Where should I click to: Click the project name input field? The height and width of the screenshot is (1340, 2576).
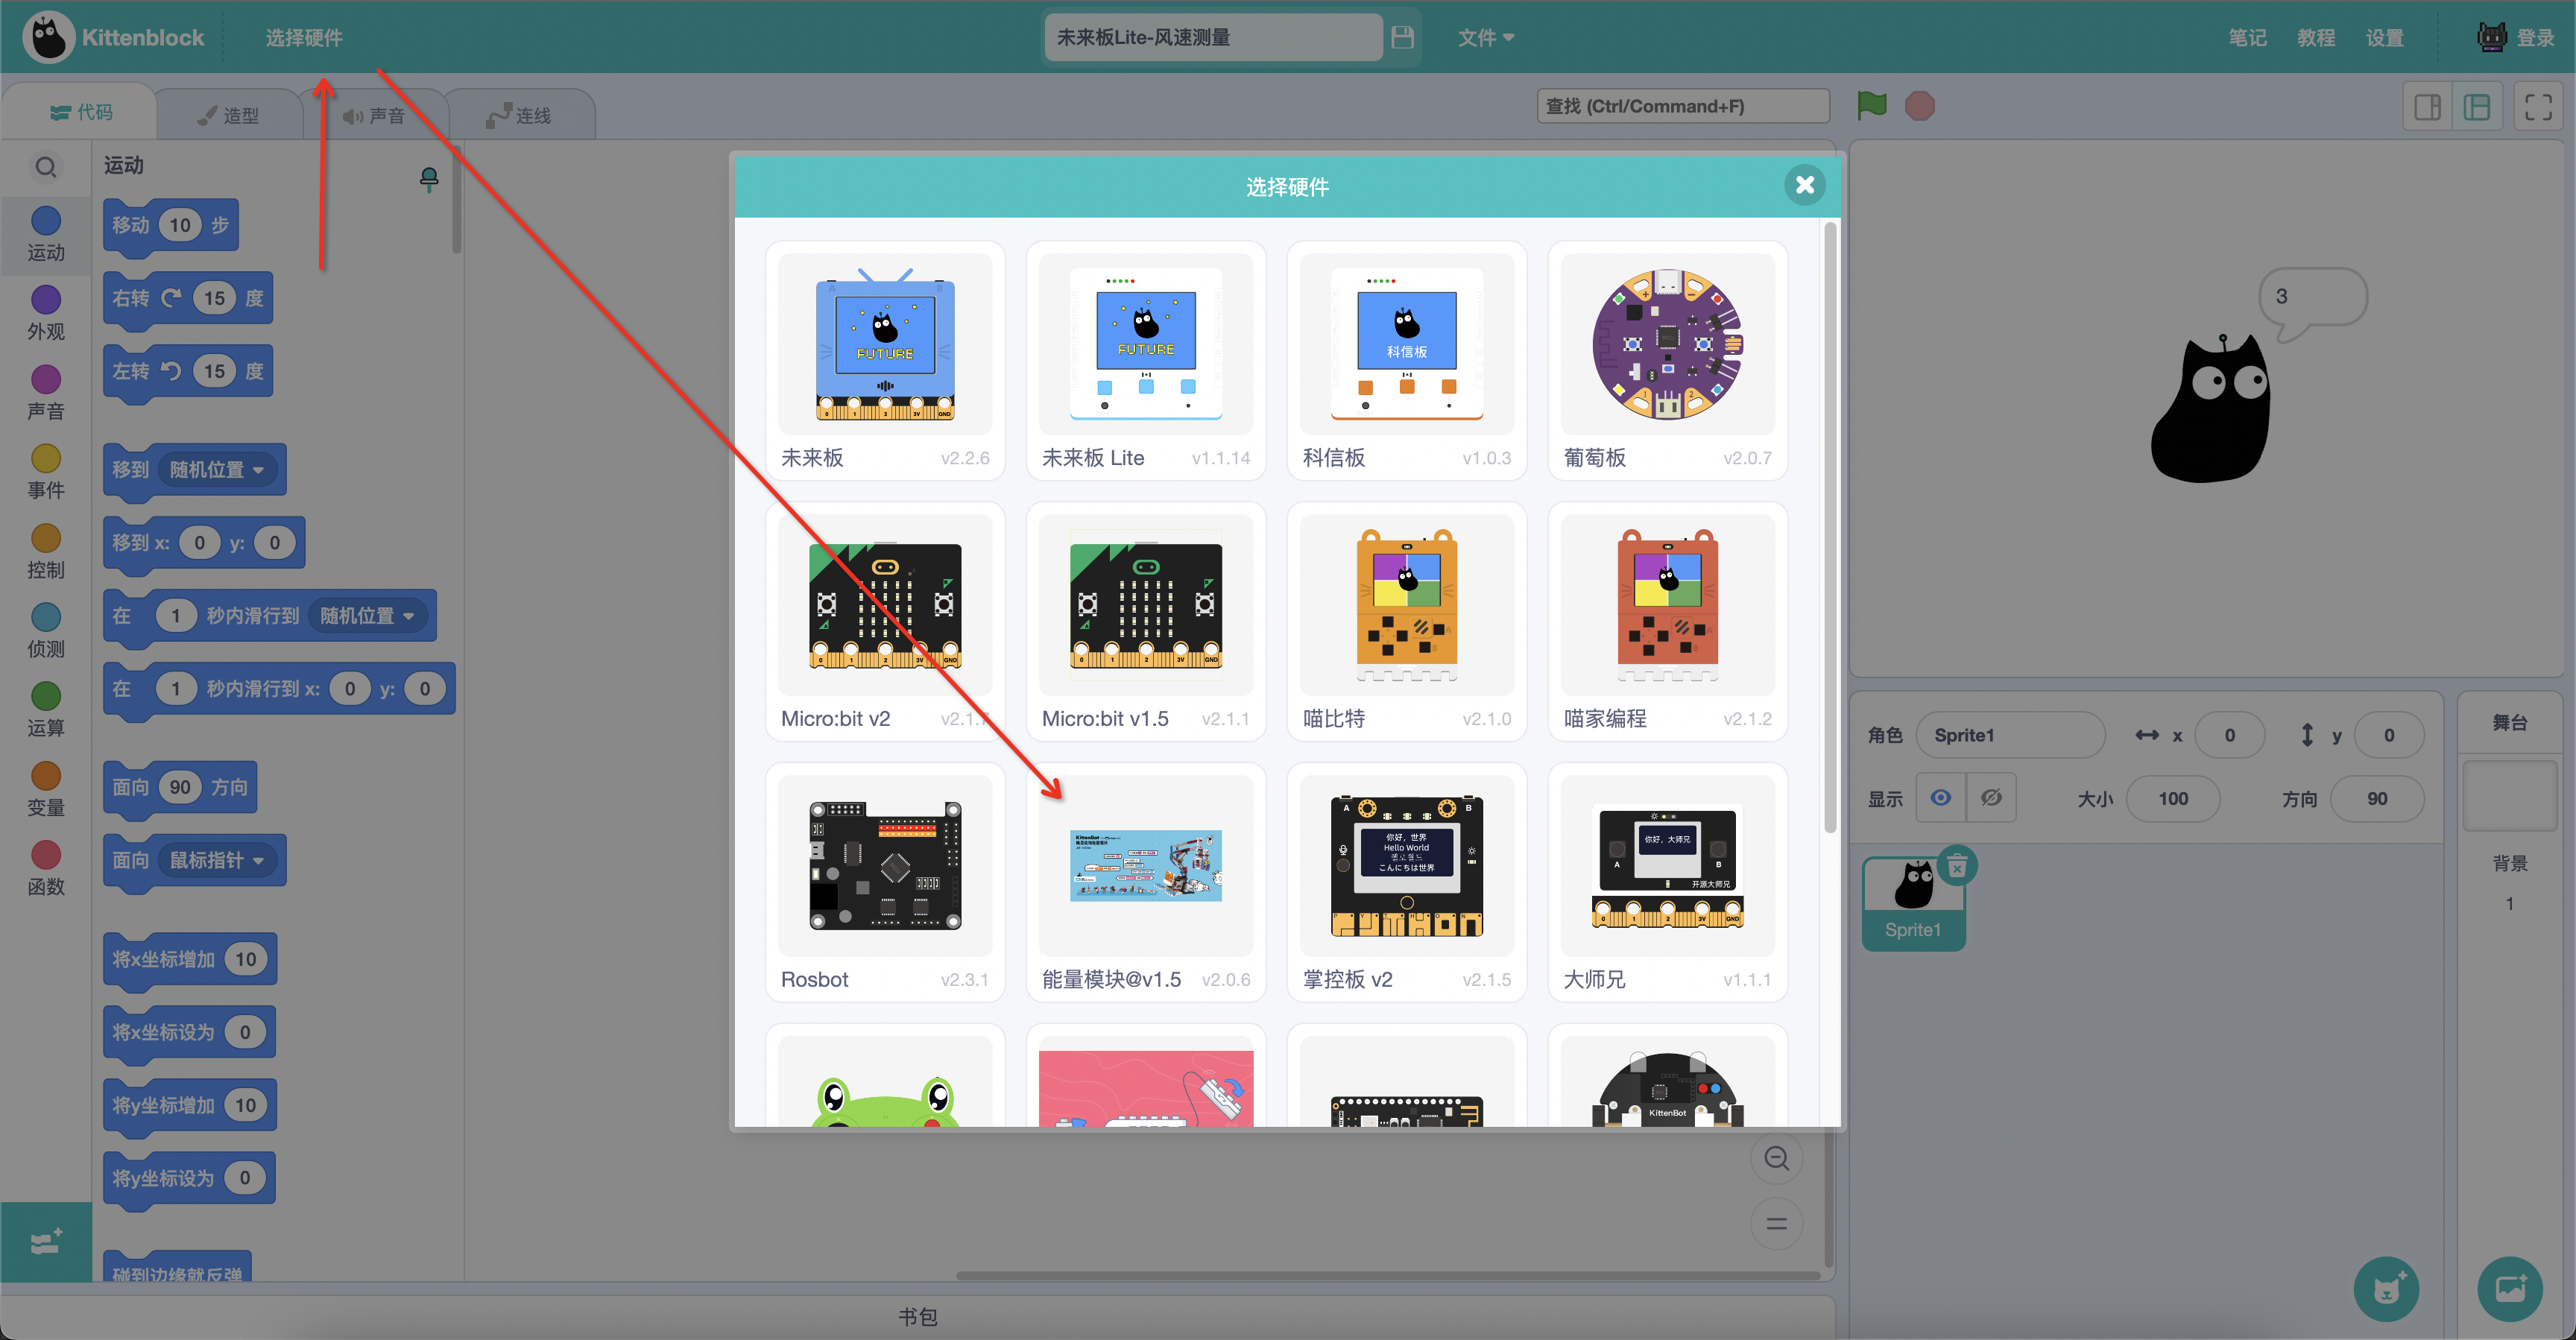coord(1213,37)
